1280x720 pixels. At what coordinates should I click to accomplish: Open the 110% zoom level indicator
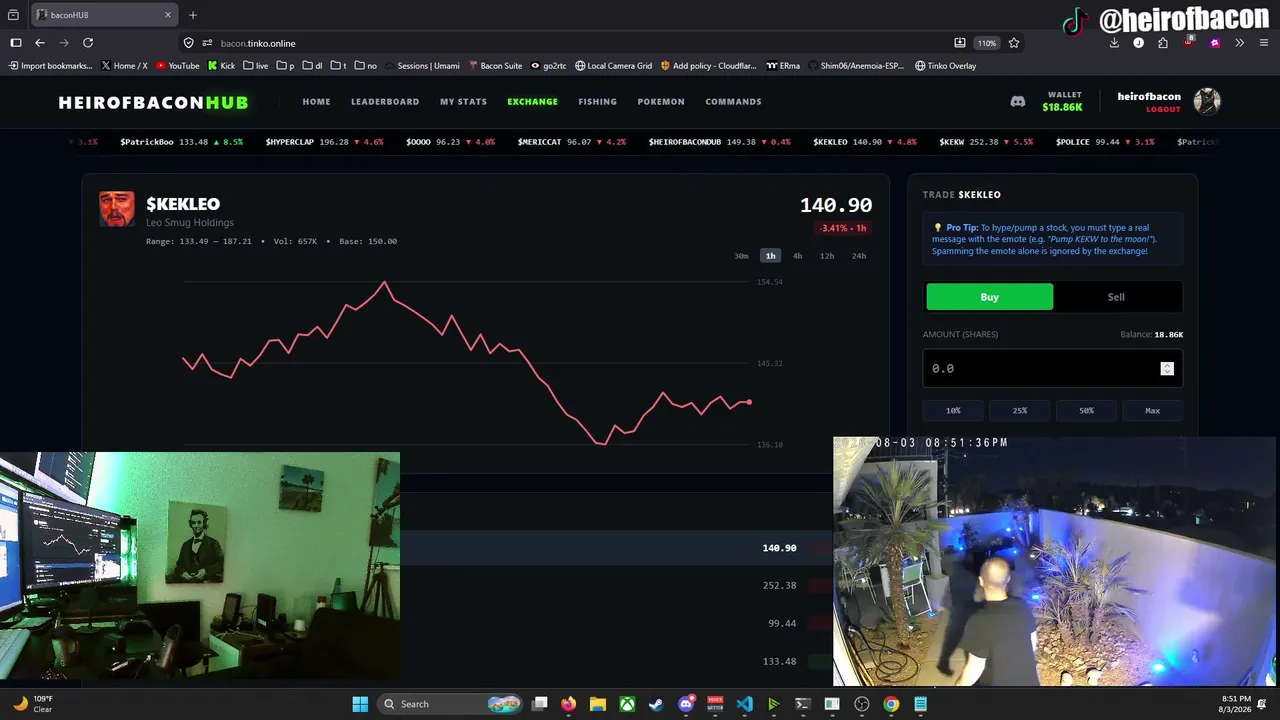(x=987, y=43)
